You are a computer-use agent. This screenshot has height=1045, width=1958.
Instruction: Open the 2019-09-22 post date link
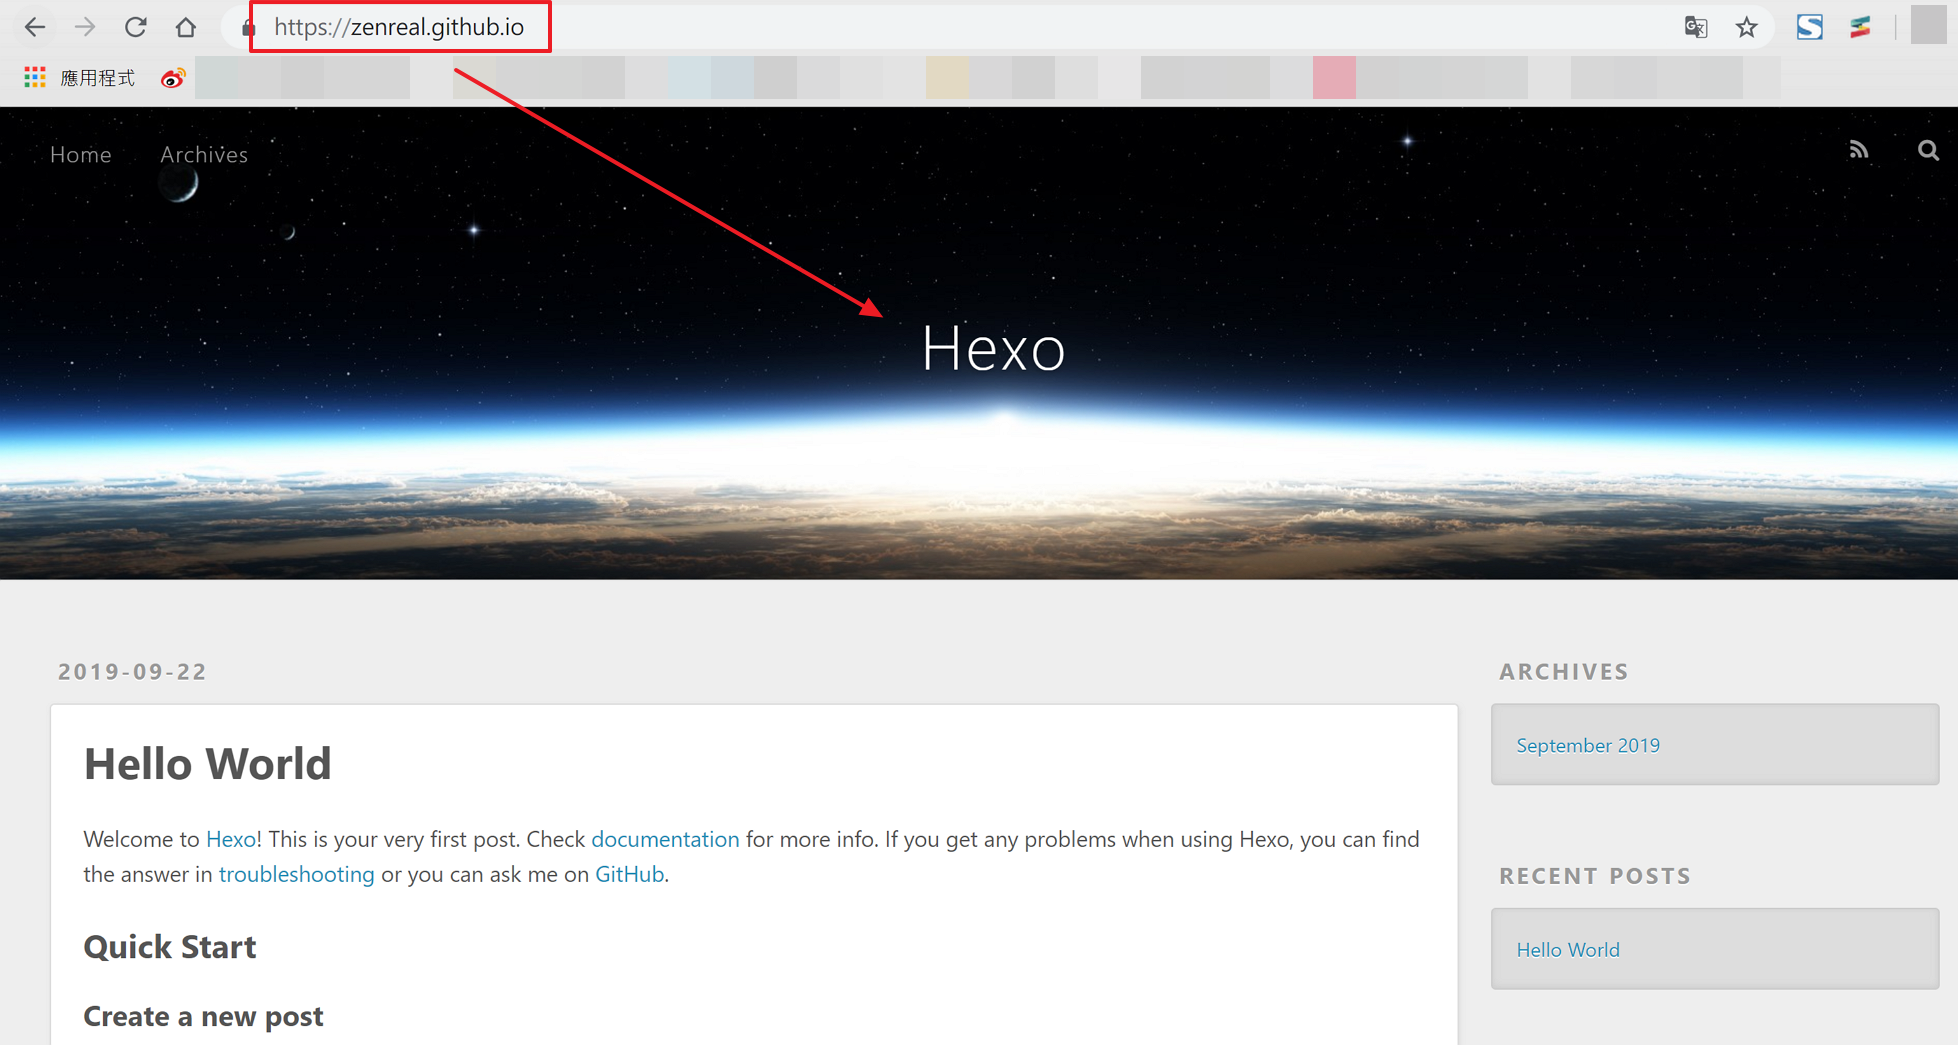[x=132, y=671]
